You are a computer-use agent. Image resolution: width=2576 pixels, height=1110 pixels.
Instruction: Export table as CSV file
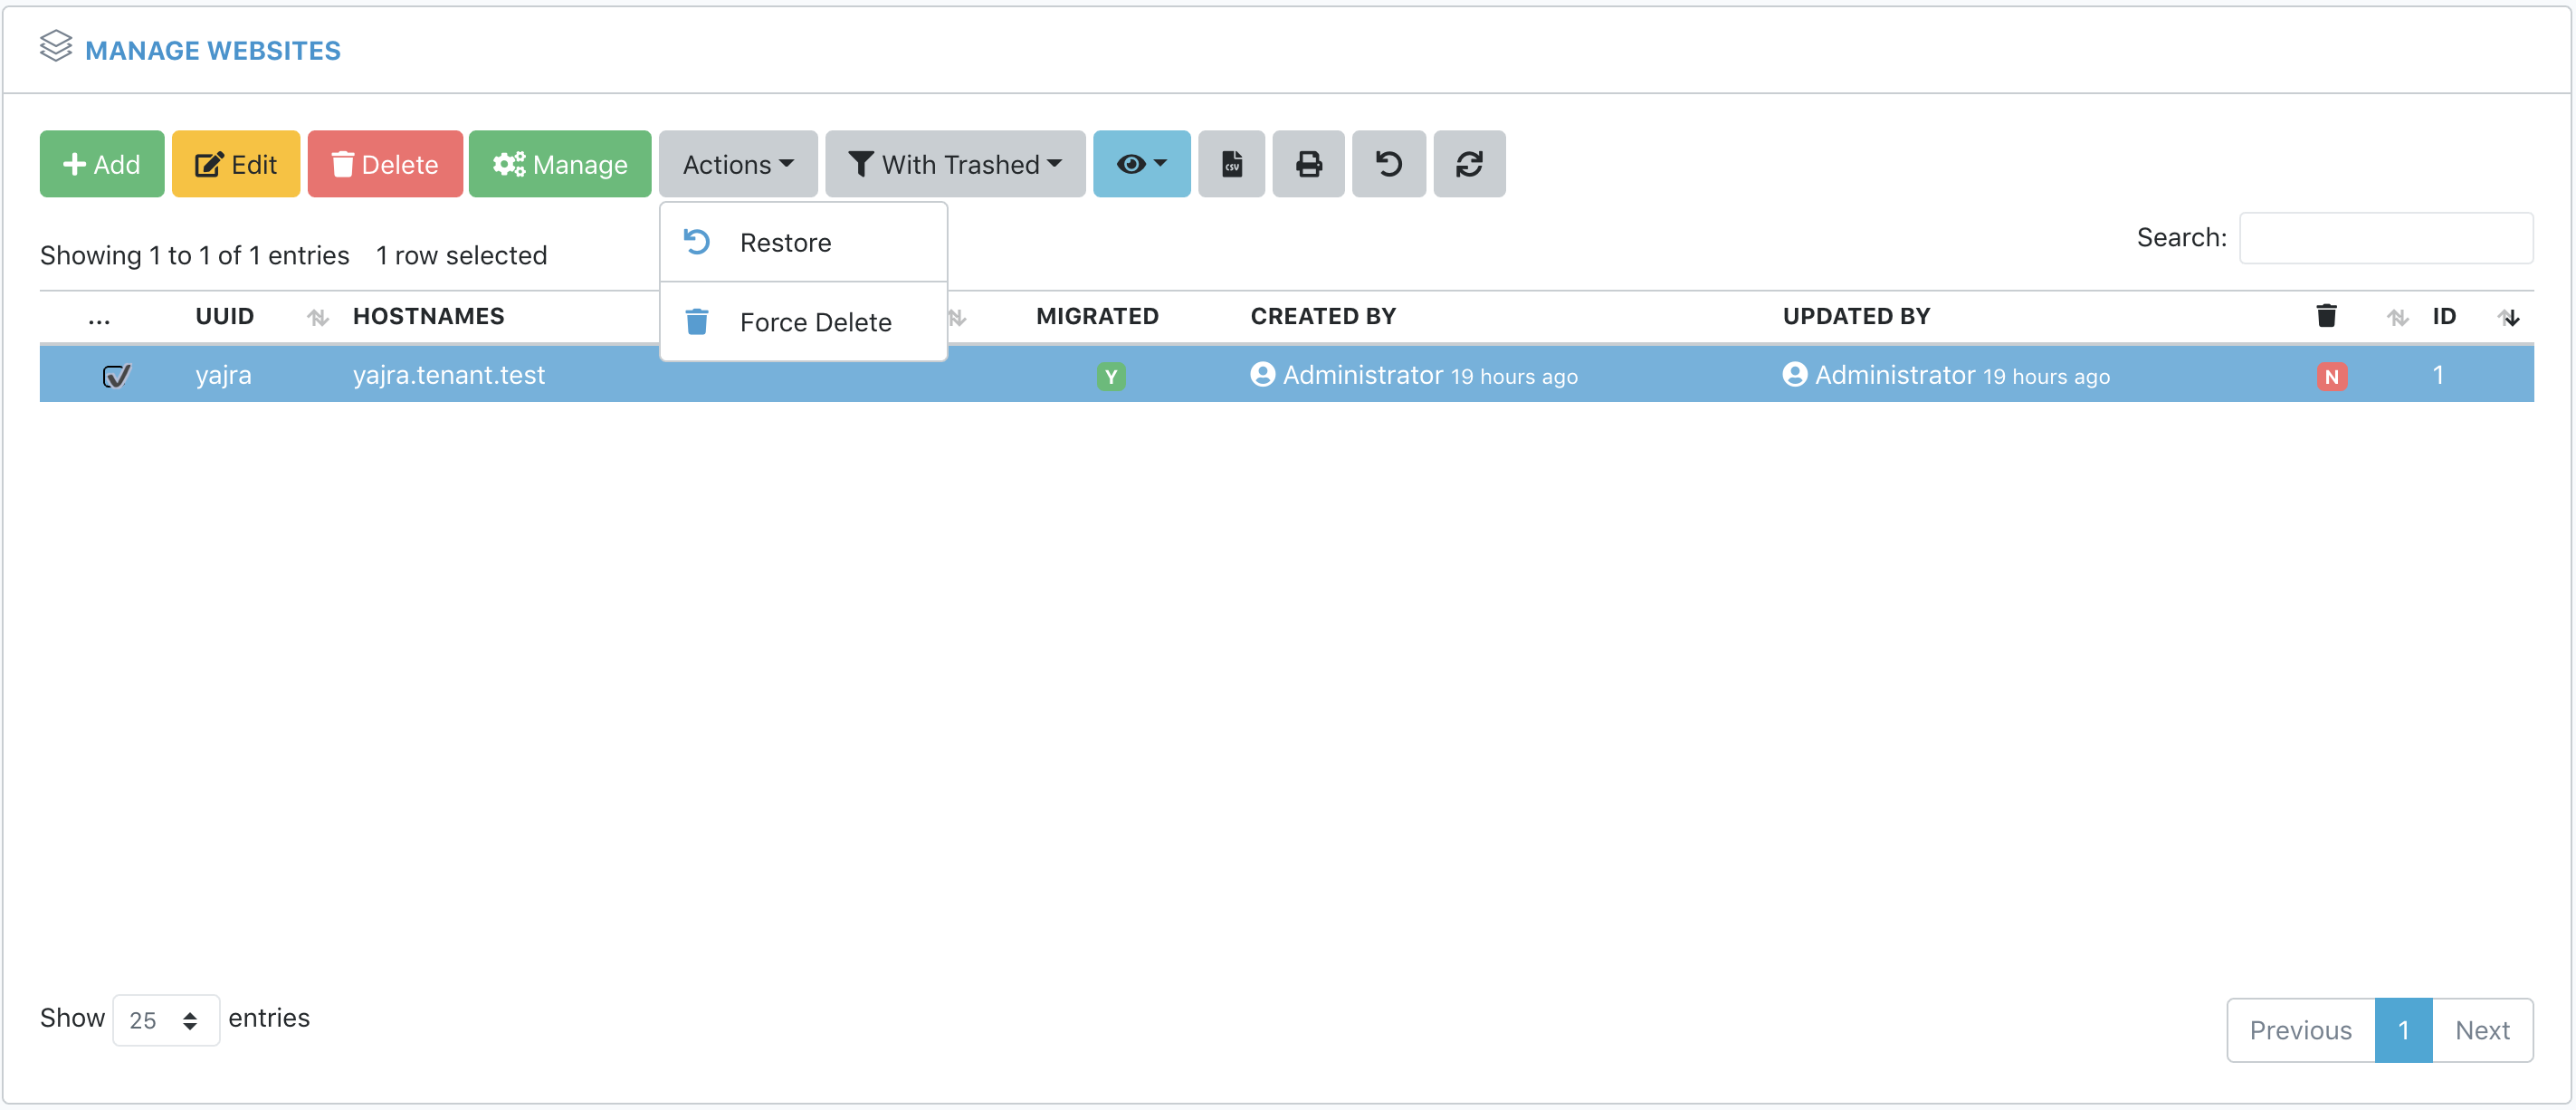tap(1231, 164)
